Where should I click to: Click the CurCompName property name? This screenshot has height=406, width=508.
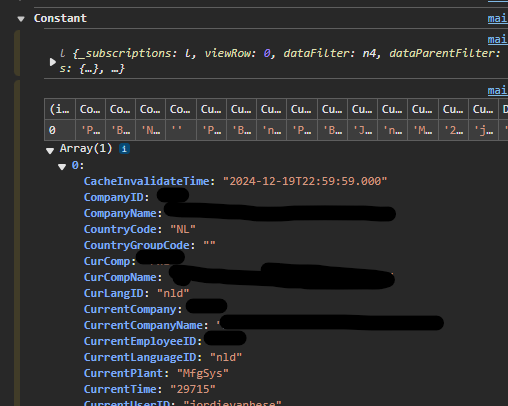[120, 277]
